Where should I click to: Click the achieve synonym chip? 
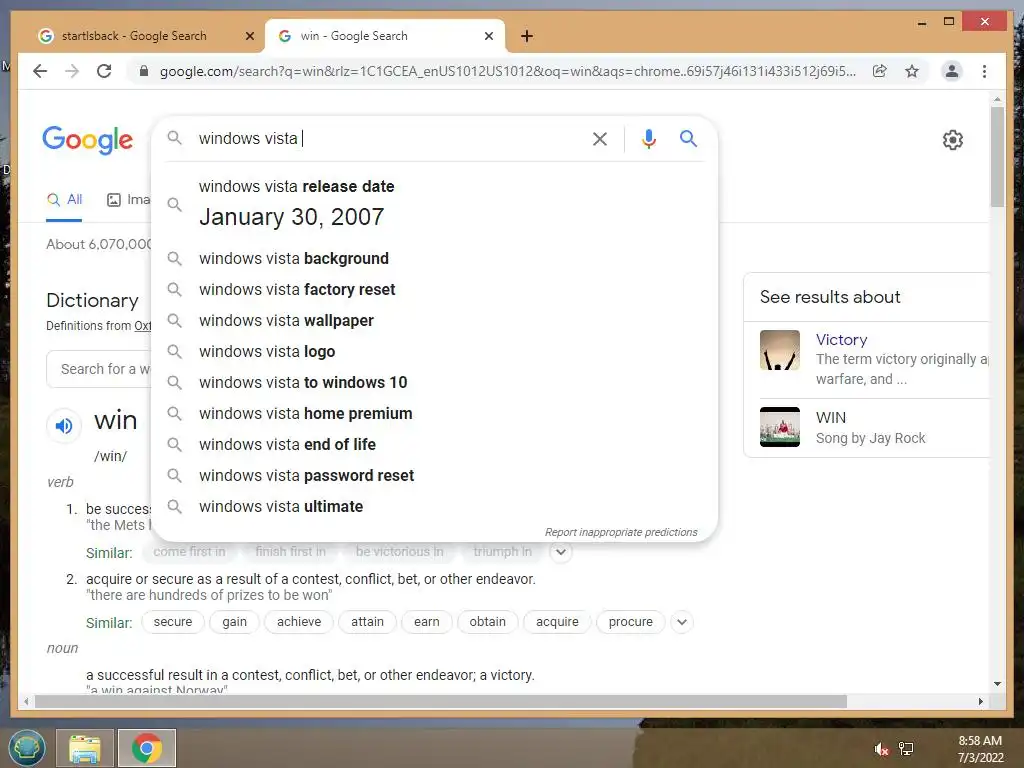(299, 622)
